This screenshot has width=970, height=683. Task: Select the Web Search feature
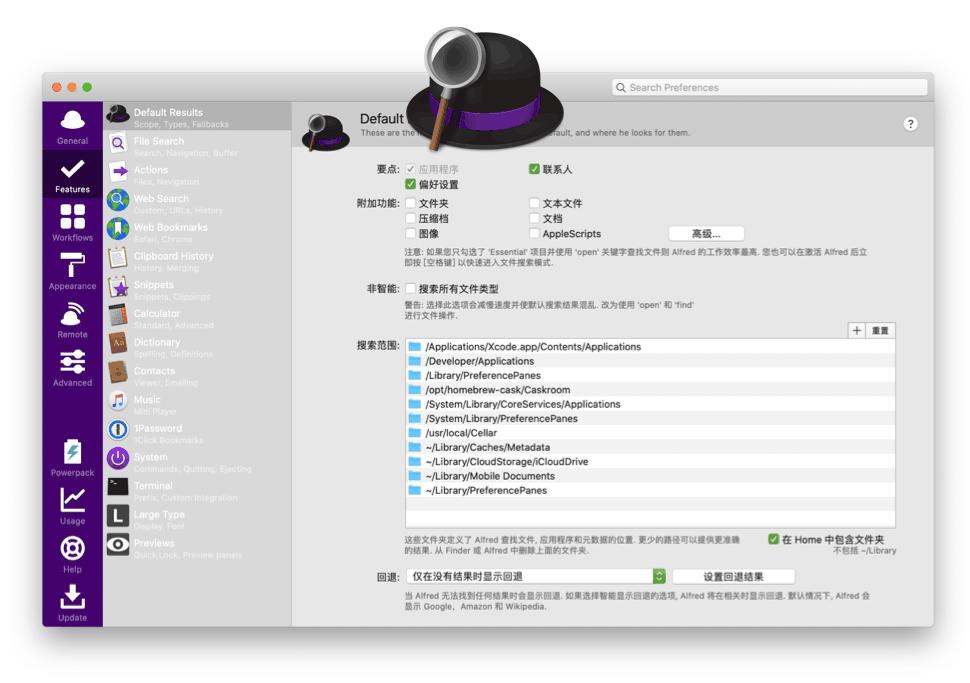point(197,202)
